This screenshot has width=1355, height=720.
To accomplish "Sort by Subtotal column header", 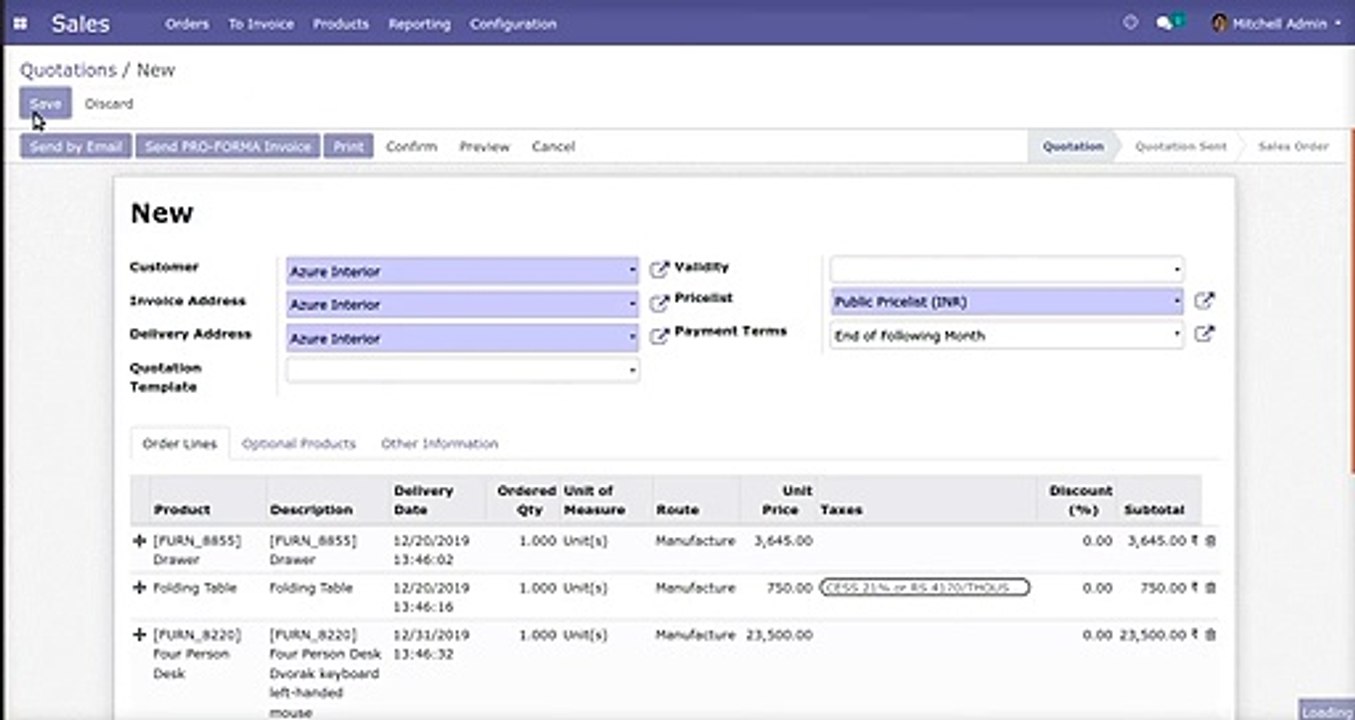I will (1154, 509).
